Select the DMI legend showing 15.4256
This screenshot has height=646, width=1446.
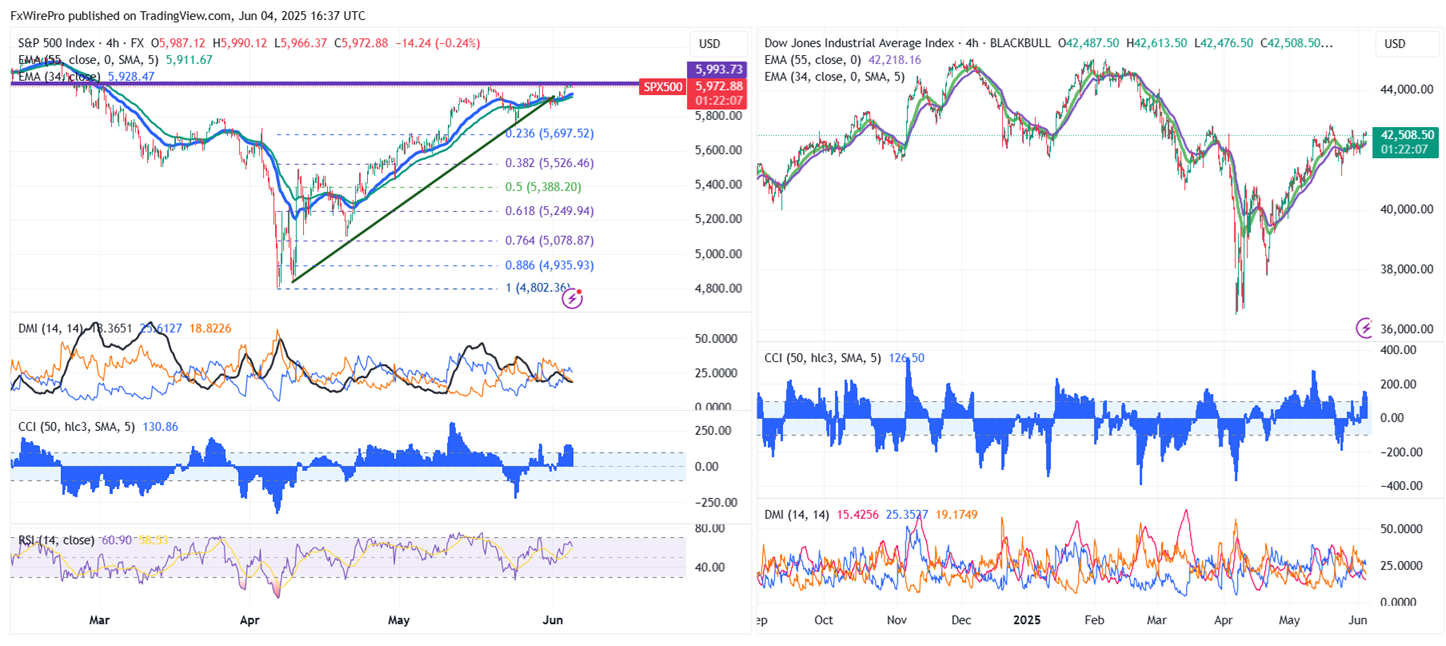click(x=871, y=515)
